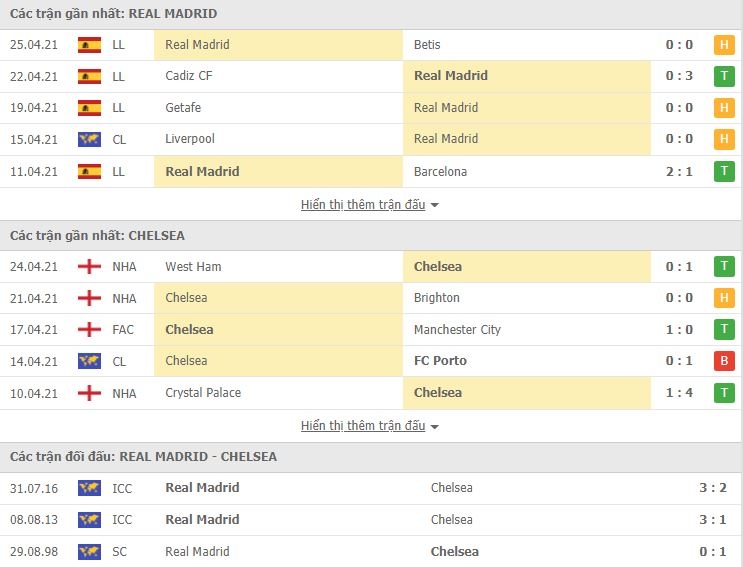Expand more Real Madrid matches via 'Hiển thị thêm trận đấu'

[x=363, y=205]
